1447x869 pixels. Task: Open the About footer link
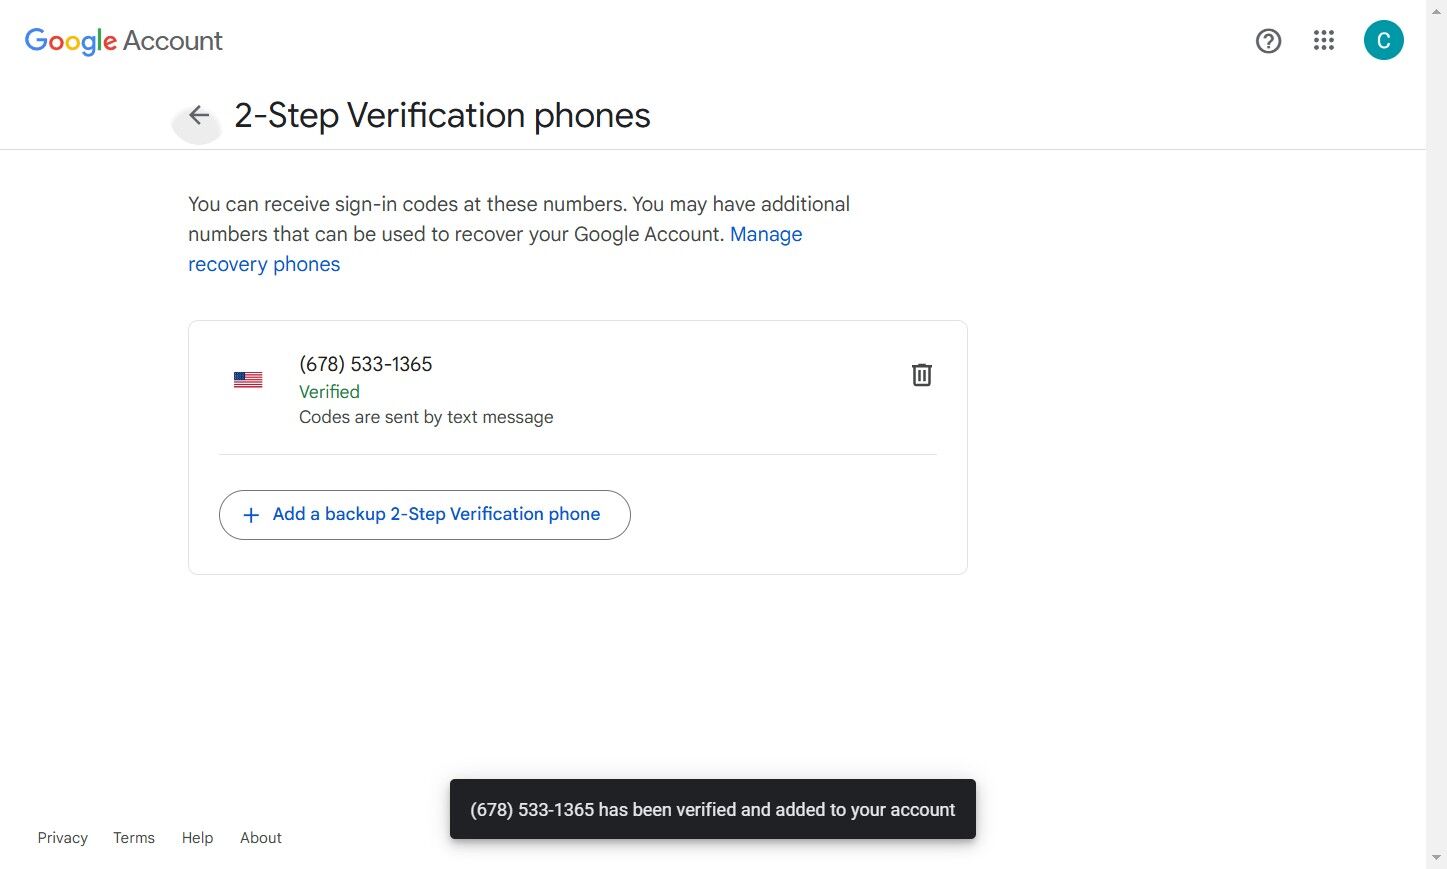click(x=261, y=838)
